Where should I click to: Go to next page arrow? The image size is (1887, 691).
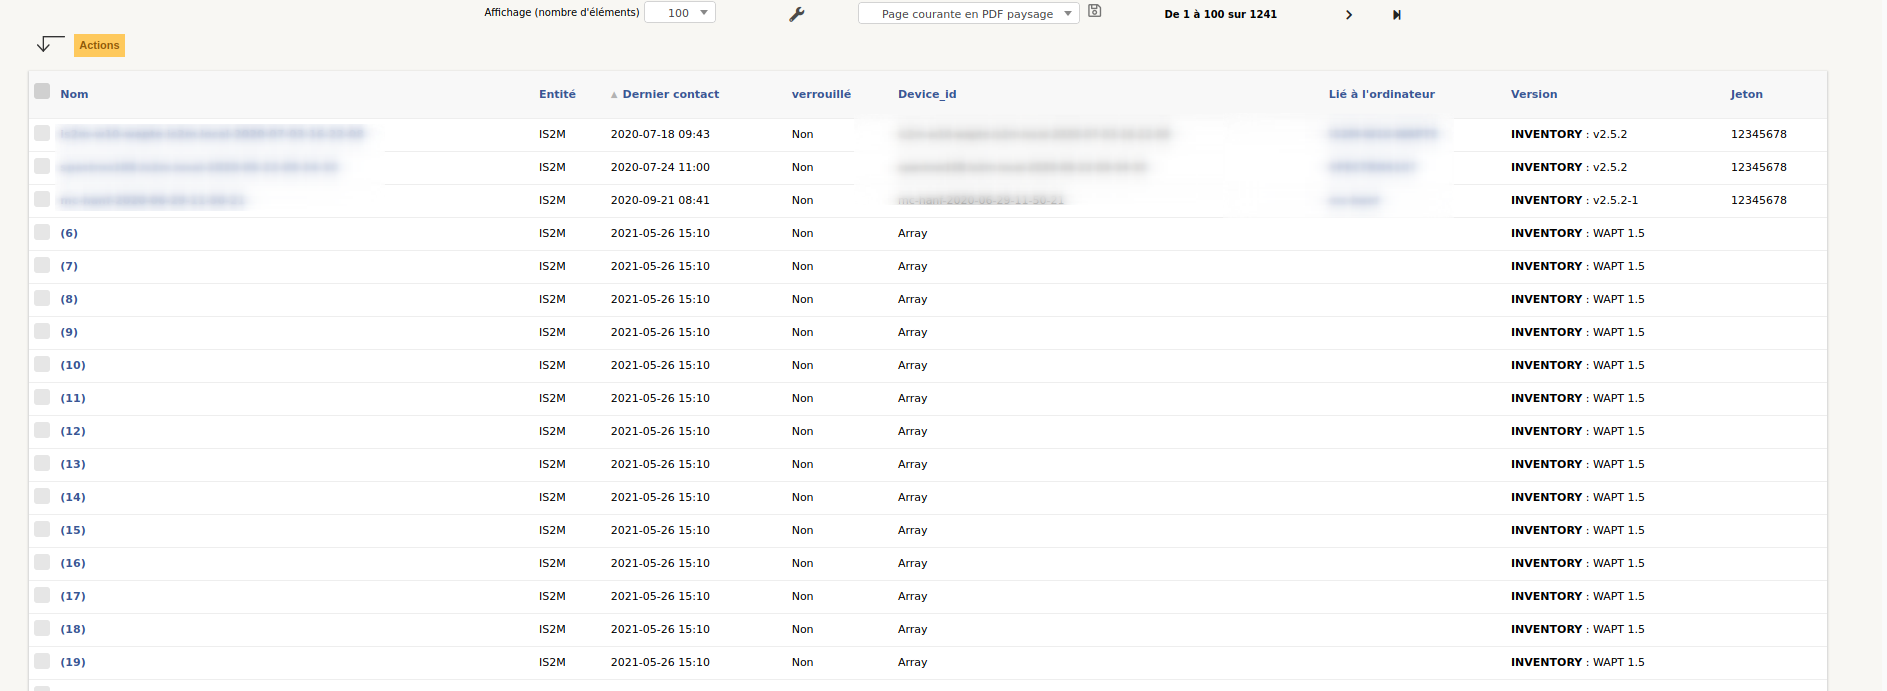click(x=1348, y=15)
